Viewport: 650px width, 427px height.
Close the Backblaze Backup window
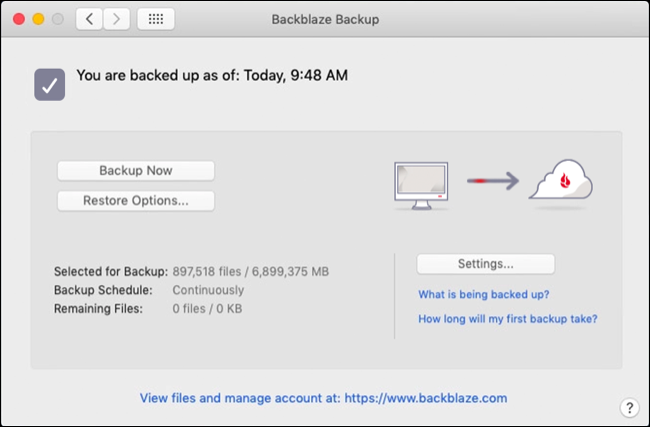click(x=19, y=19)
